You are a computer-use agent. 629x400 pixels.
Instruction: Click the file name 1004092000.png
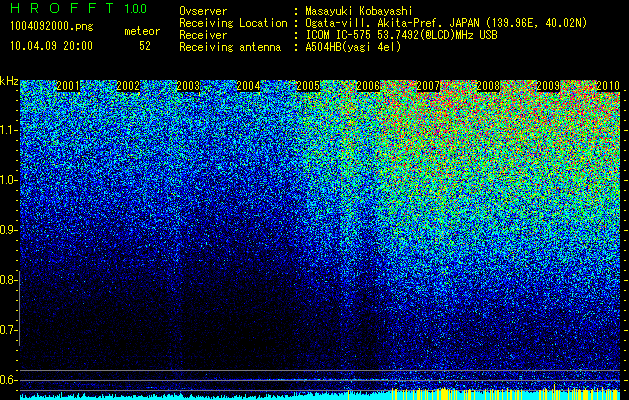point(52,27)
